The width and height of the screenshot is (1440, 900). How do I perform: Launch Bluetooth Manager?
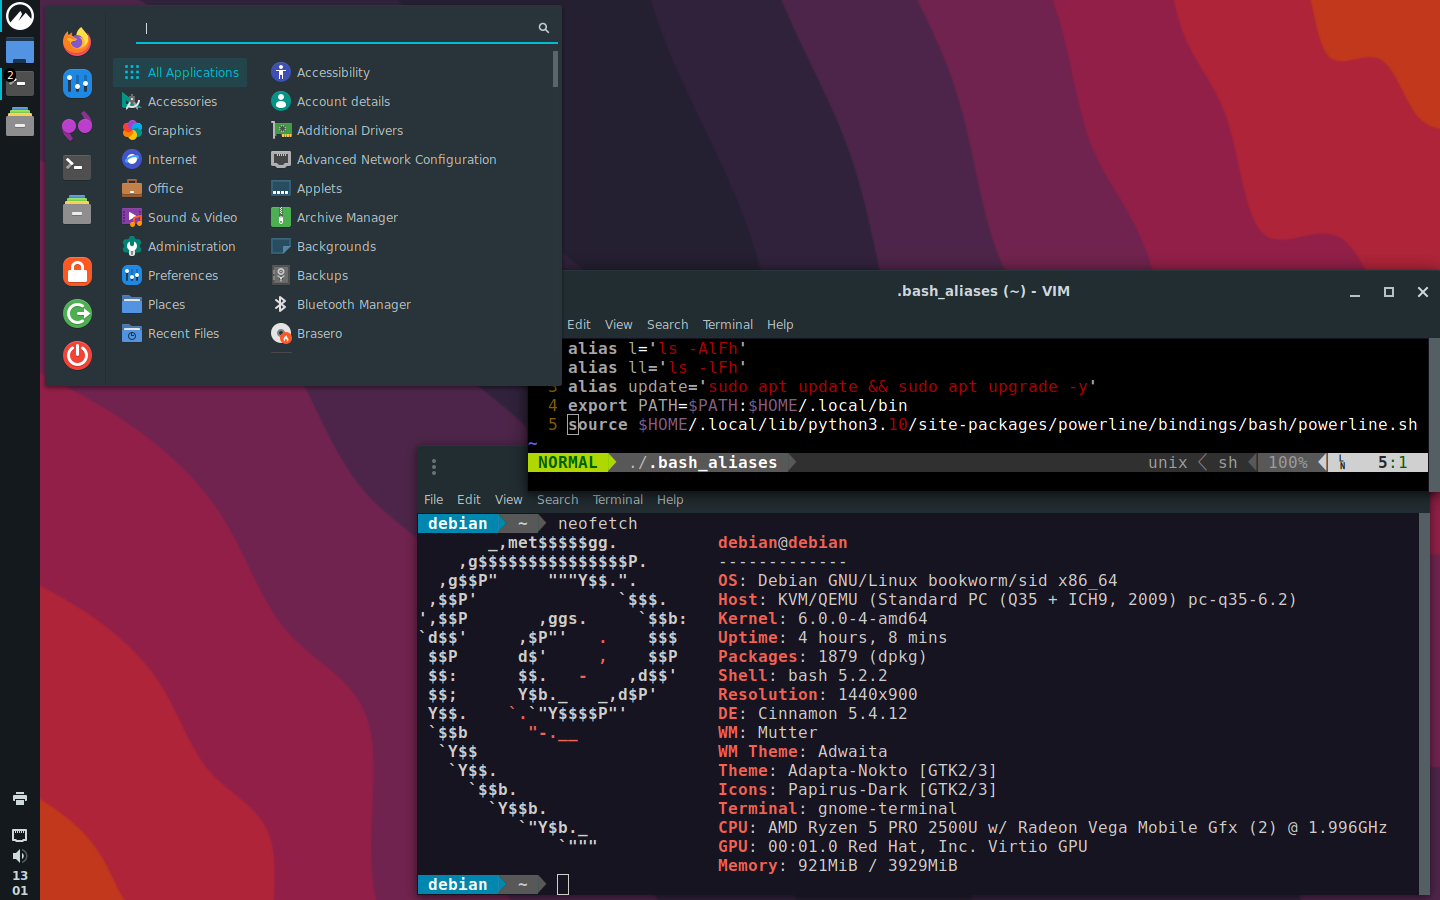[x=341, y=304]
